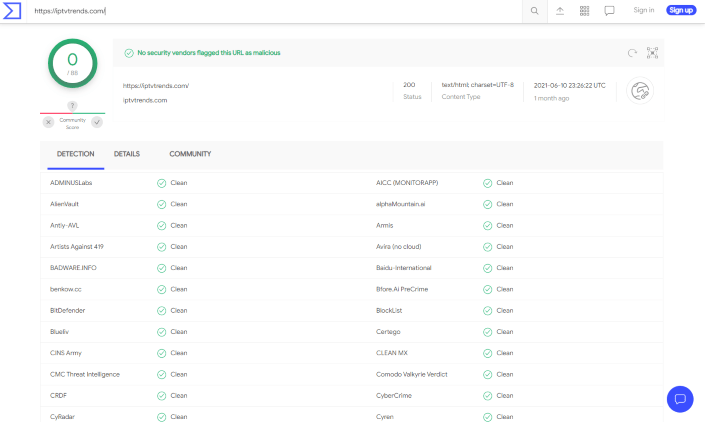
Task: Click the clean checkmark icon for CRDF
Action: (161, 396)
